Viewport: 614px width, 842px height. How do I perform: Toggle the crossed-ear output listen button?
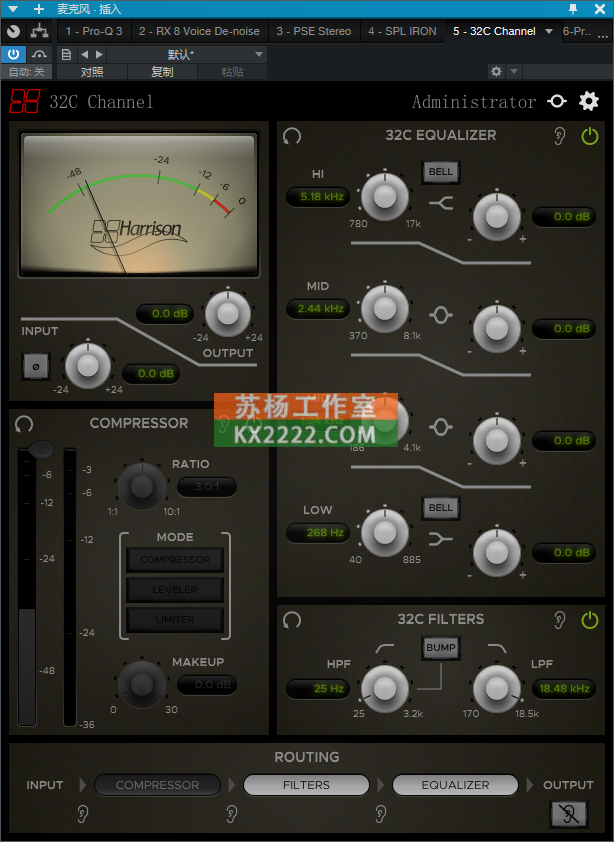[x=569, y=814]
